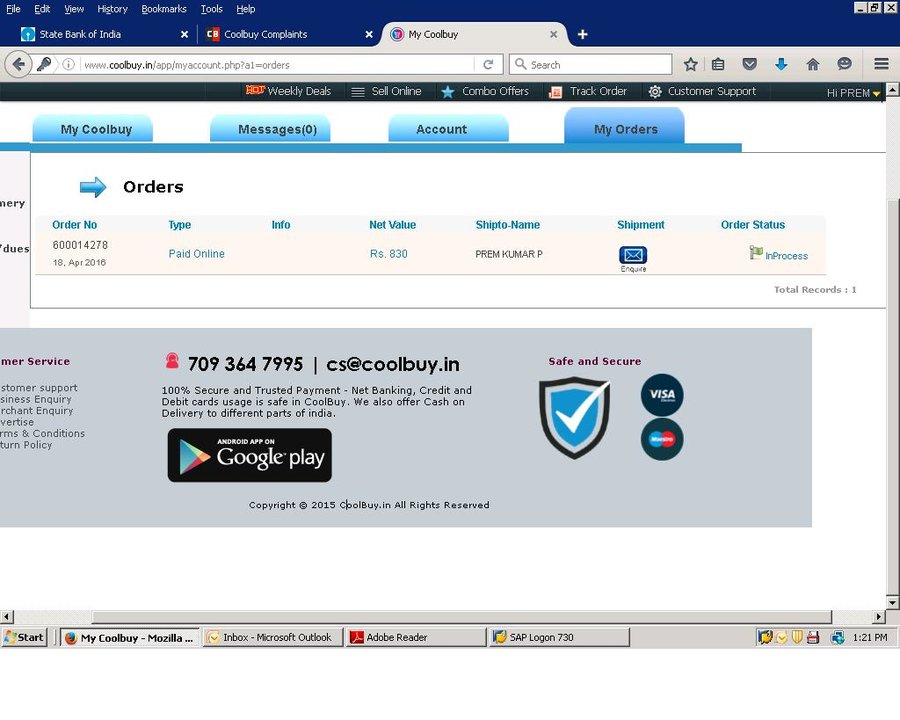Click the Visa payment logo
This screenshot has width=900, height=720.
(x=662, y=394)
